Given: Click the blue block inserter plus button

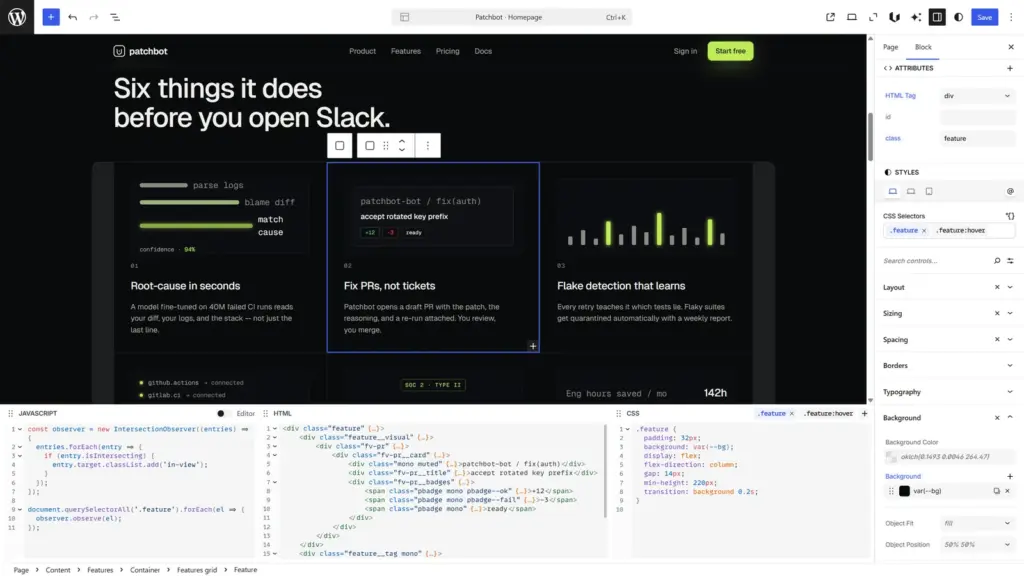Looking at the screenshot, I should [51, 17].
